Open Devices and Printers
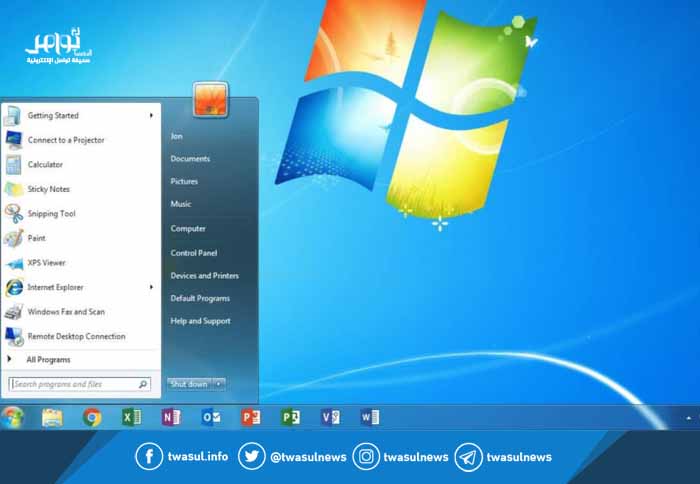The height and width of the screenshot is (484, 700). 204,275
